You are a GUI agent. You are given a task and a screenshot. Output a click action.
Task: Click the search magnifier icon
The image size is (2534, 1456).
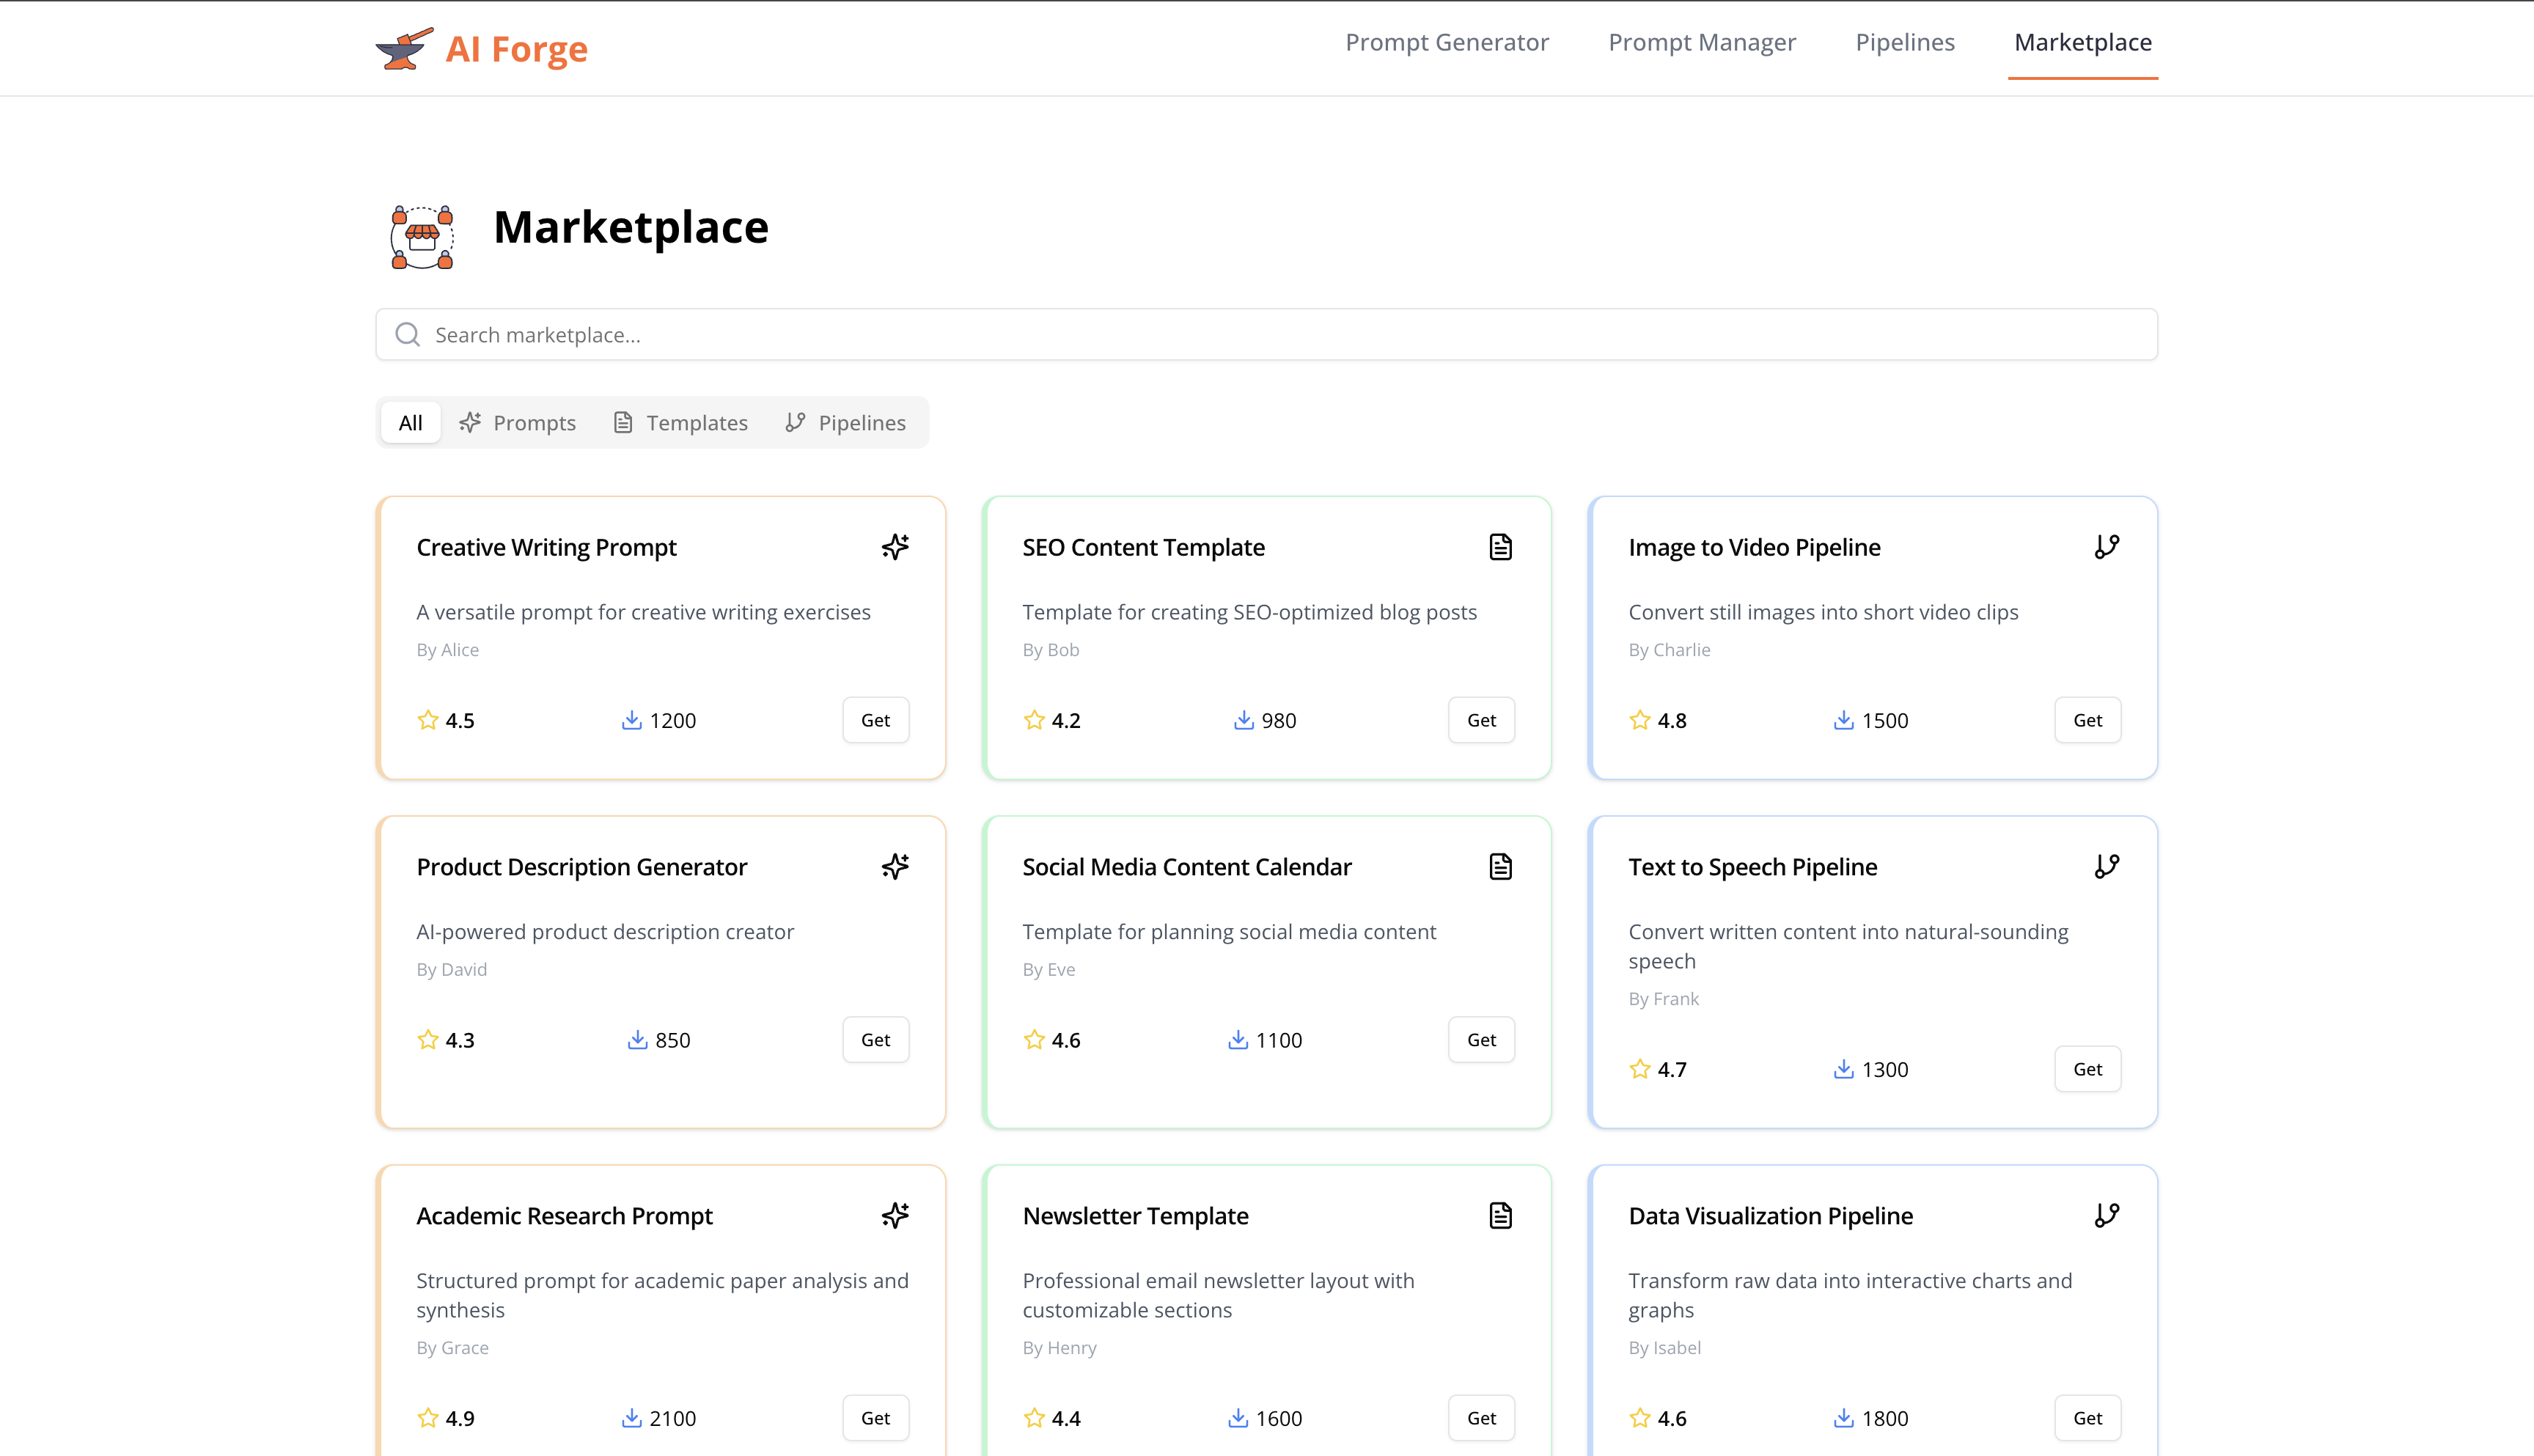tap(407, 335)
